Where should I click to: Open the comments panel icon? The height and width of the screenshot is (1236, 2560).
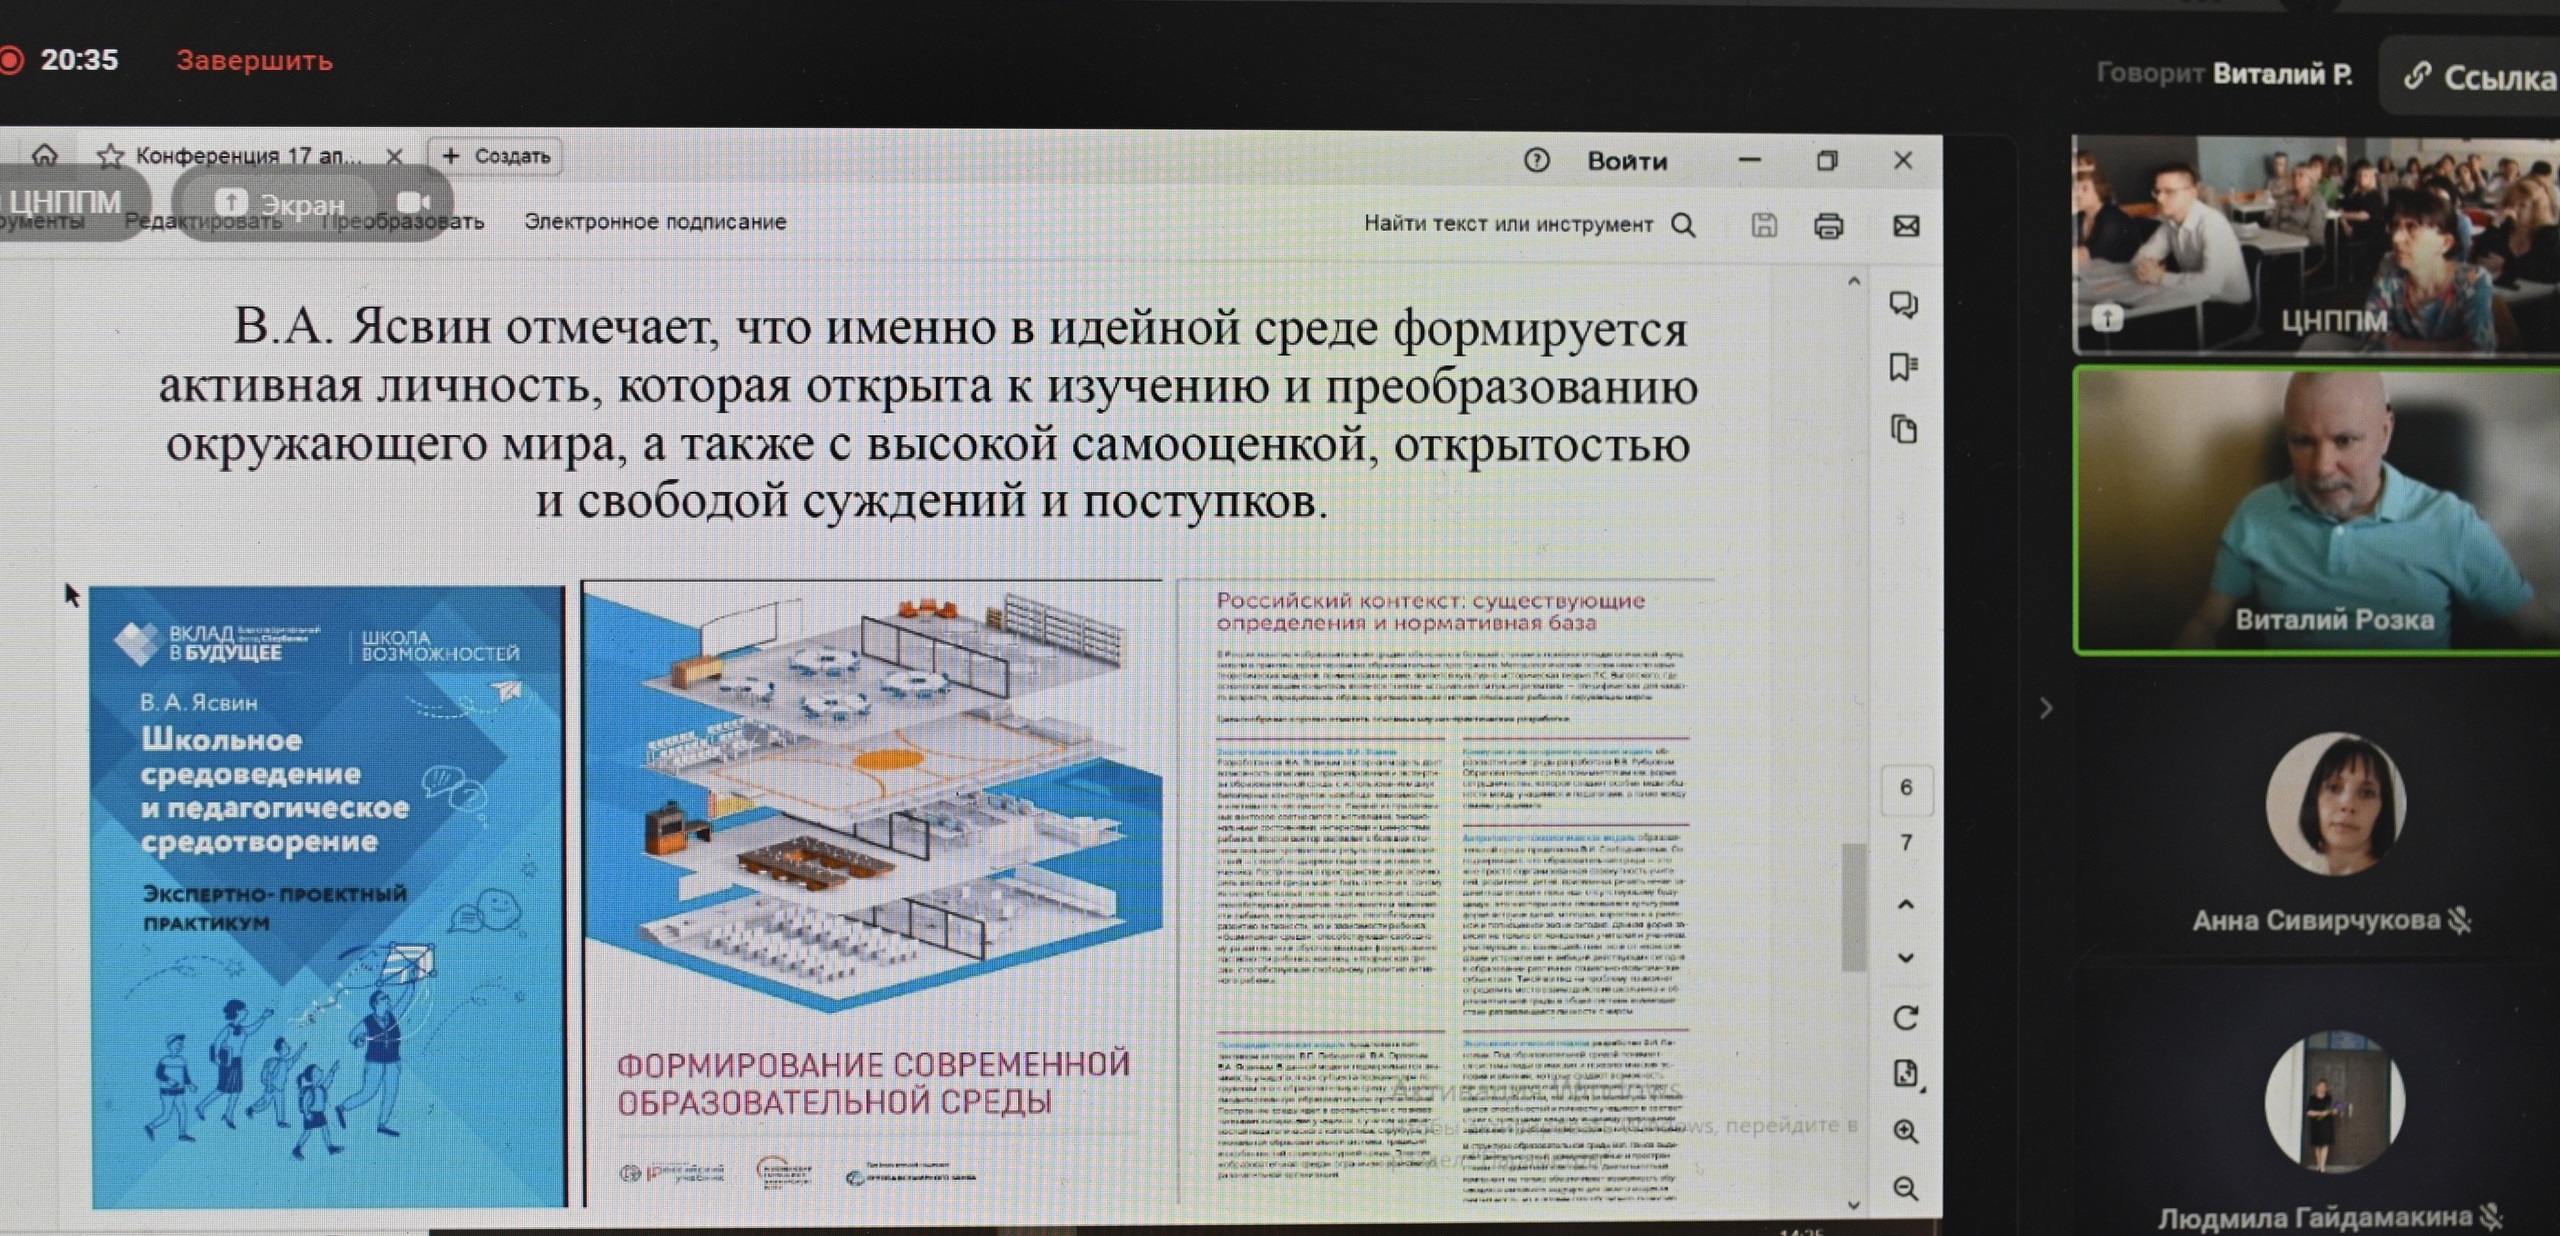[1903, 304]
